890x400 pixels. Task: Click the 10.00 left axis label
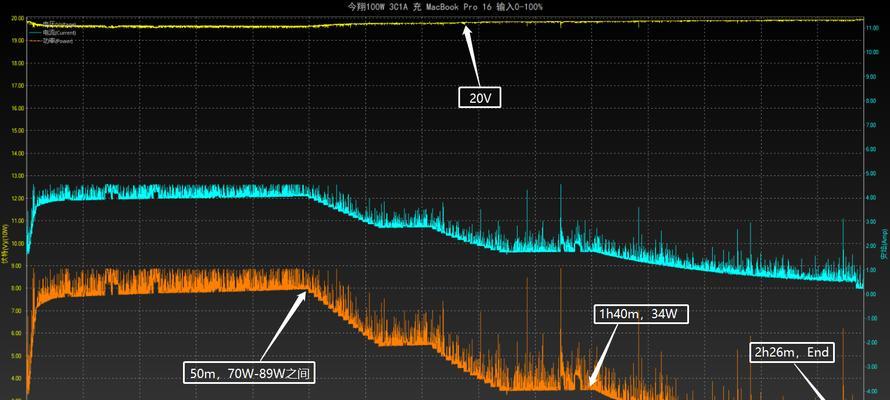[17, 243]
